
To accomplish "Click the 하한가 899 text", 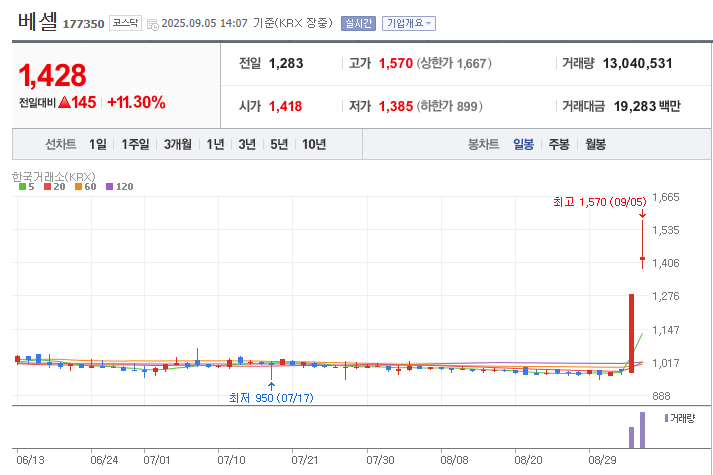I will point(450,106).
